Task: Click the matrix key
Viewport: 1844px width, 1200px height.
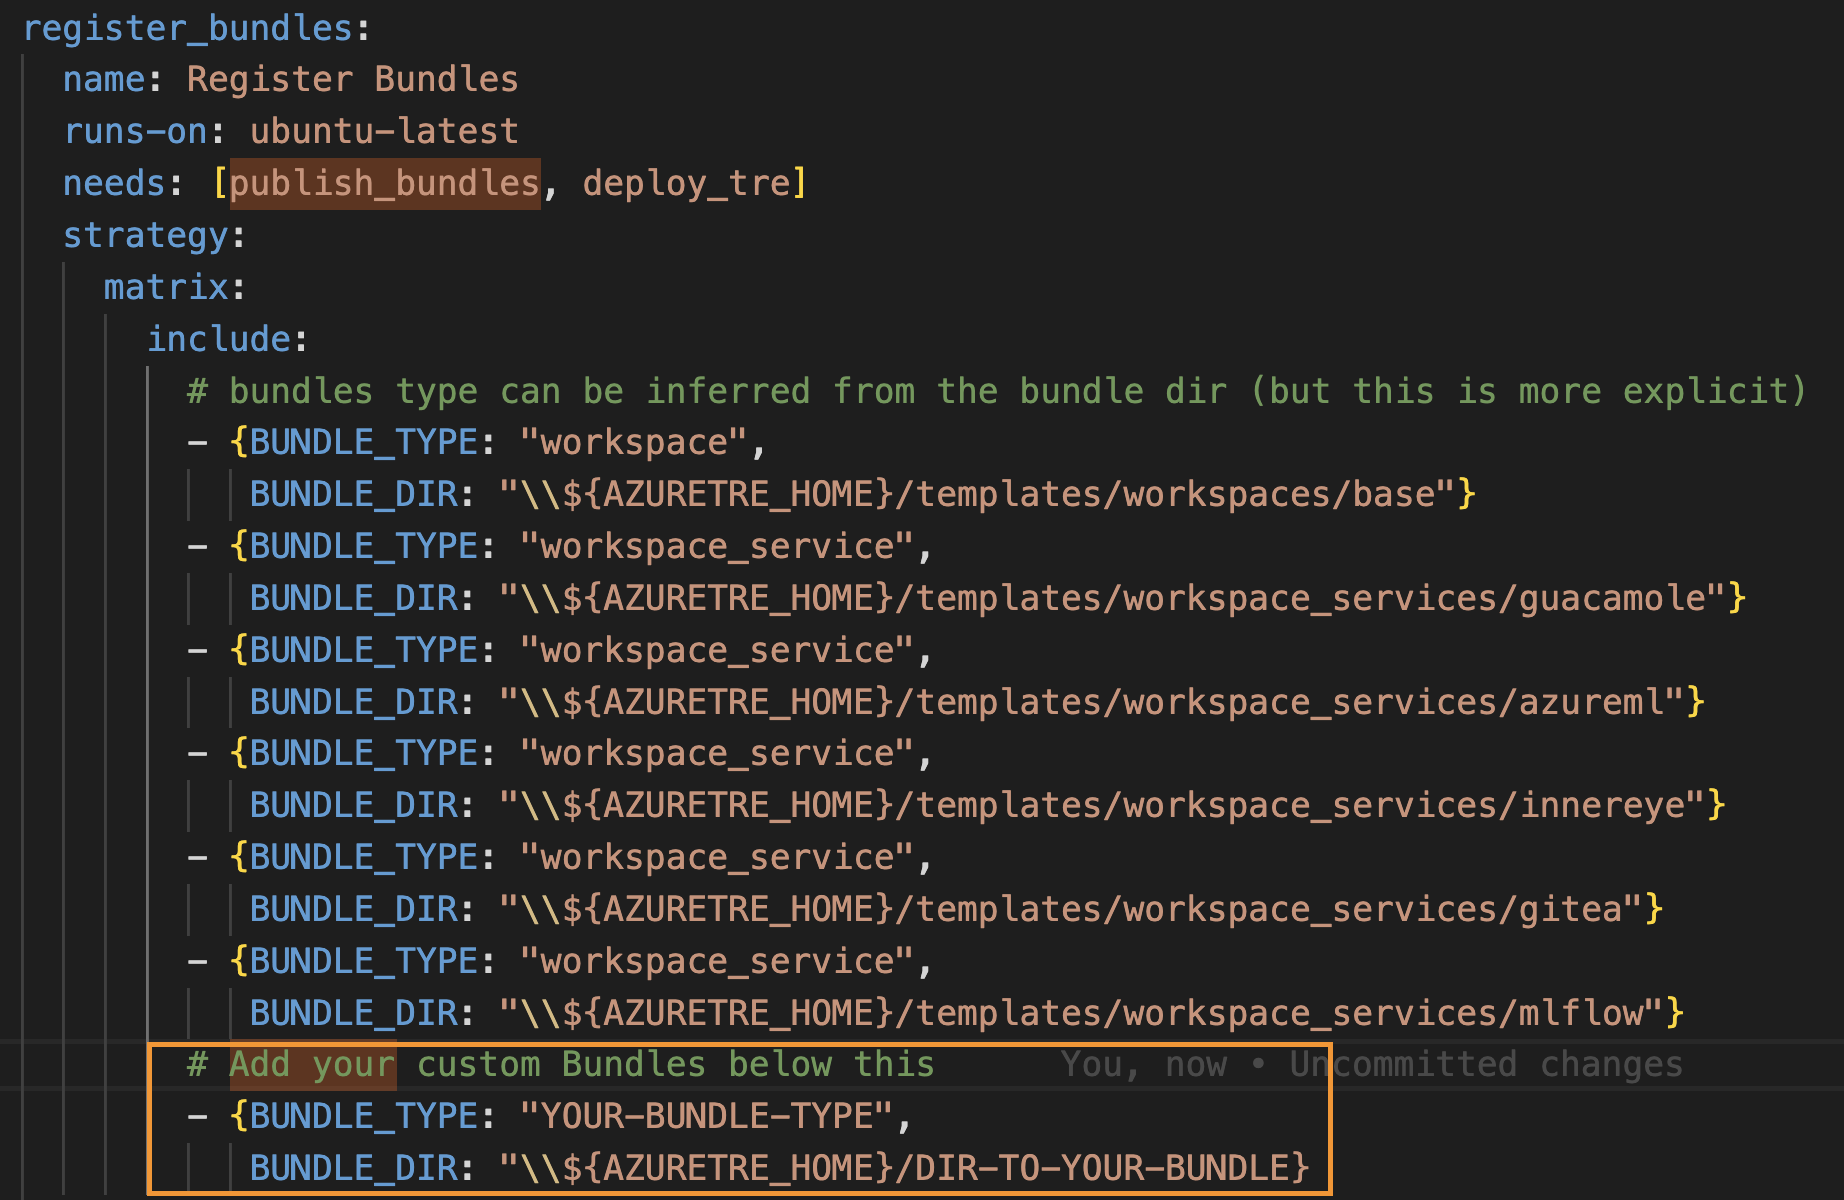Action: (x=166, y=286)
